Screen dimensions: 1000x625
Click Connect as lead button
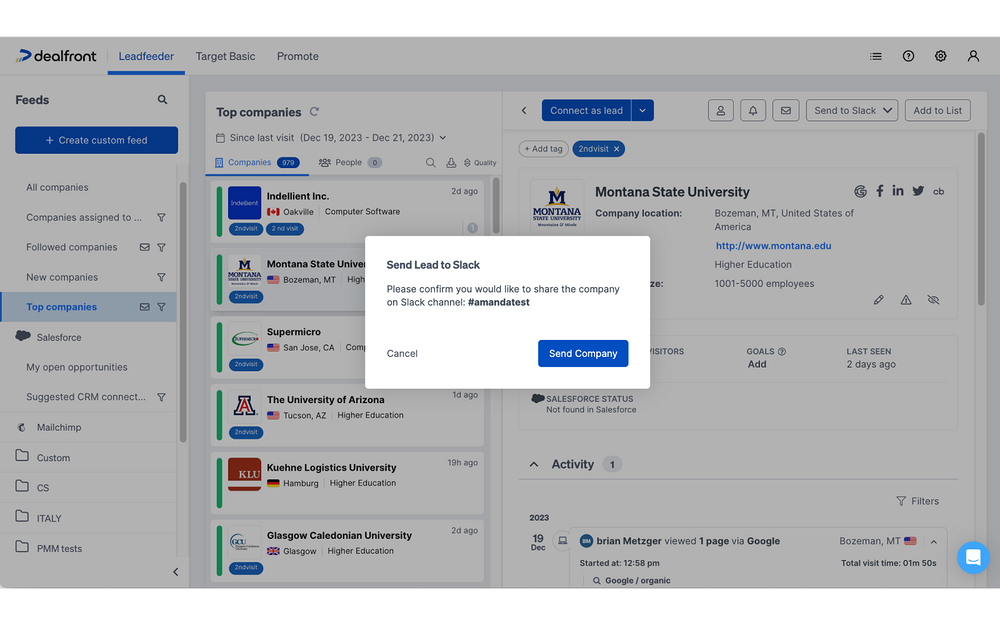(586, 110)
